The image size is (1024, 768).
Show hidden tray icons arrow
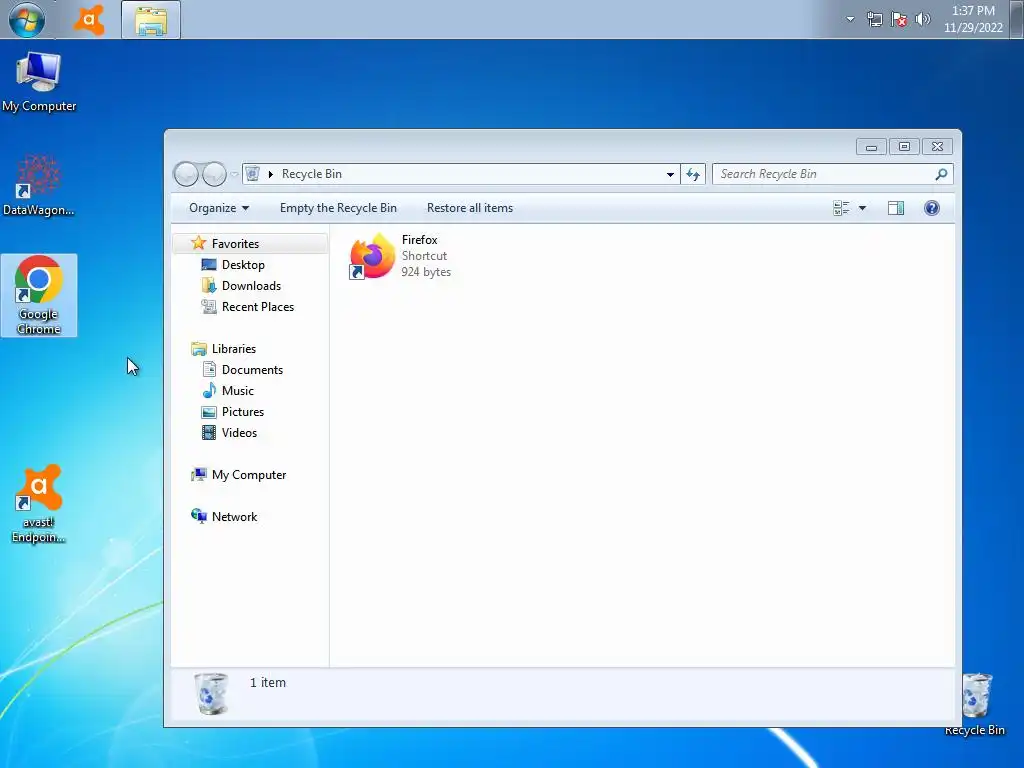[x=850, y=19]
